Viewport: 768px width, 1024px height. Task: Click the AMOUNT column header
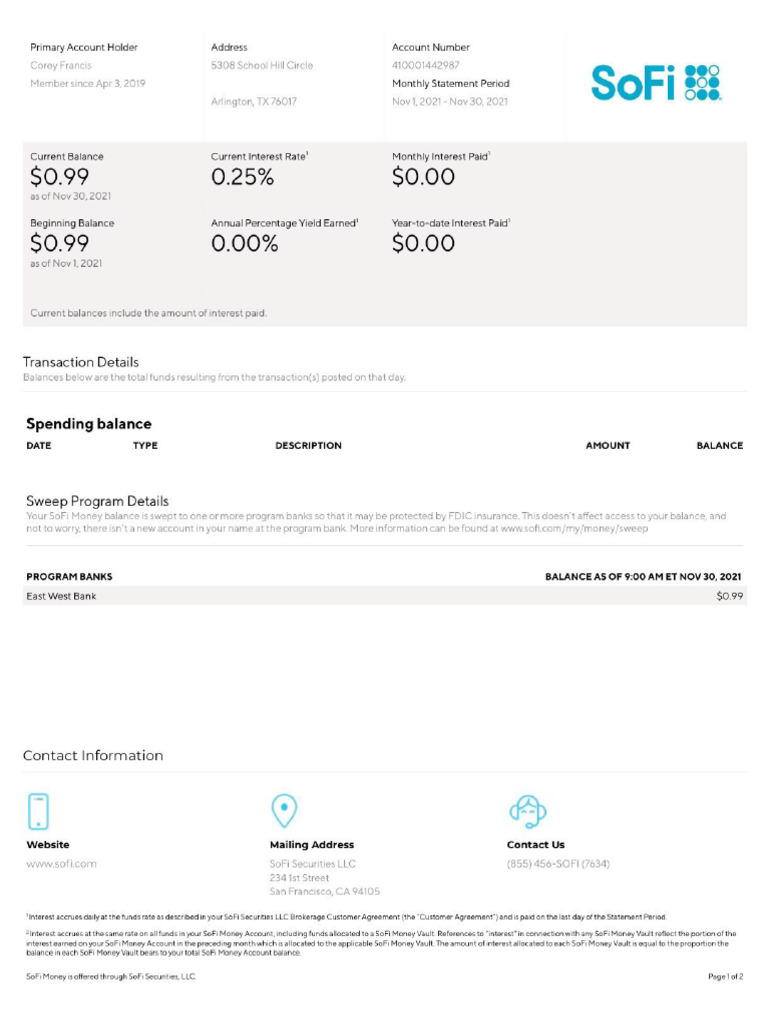click(608, 446)
